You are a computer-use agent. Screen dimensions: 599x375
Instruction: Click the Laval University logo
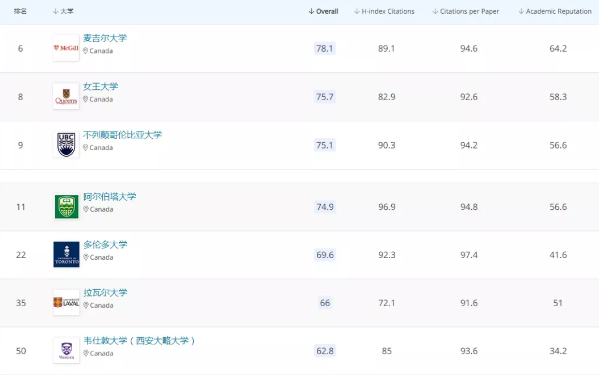[66, 302]
